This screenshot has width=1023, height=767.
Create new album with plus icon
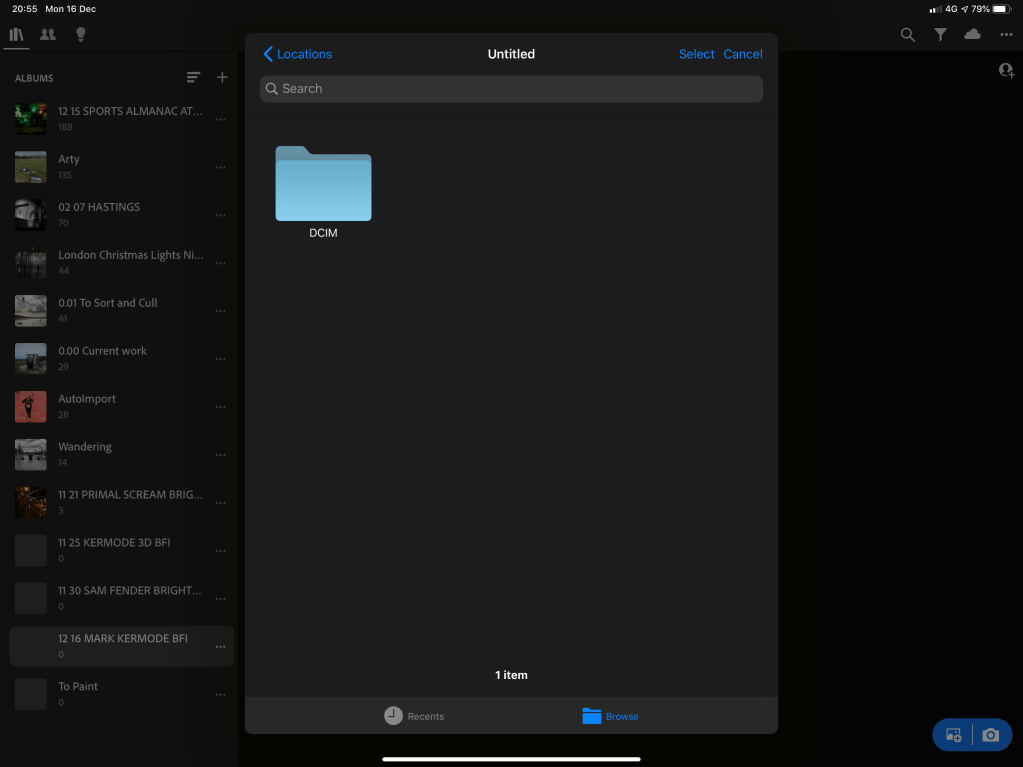pos(222,78)
